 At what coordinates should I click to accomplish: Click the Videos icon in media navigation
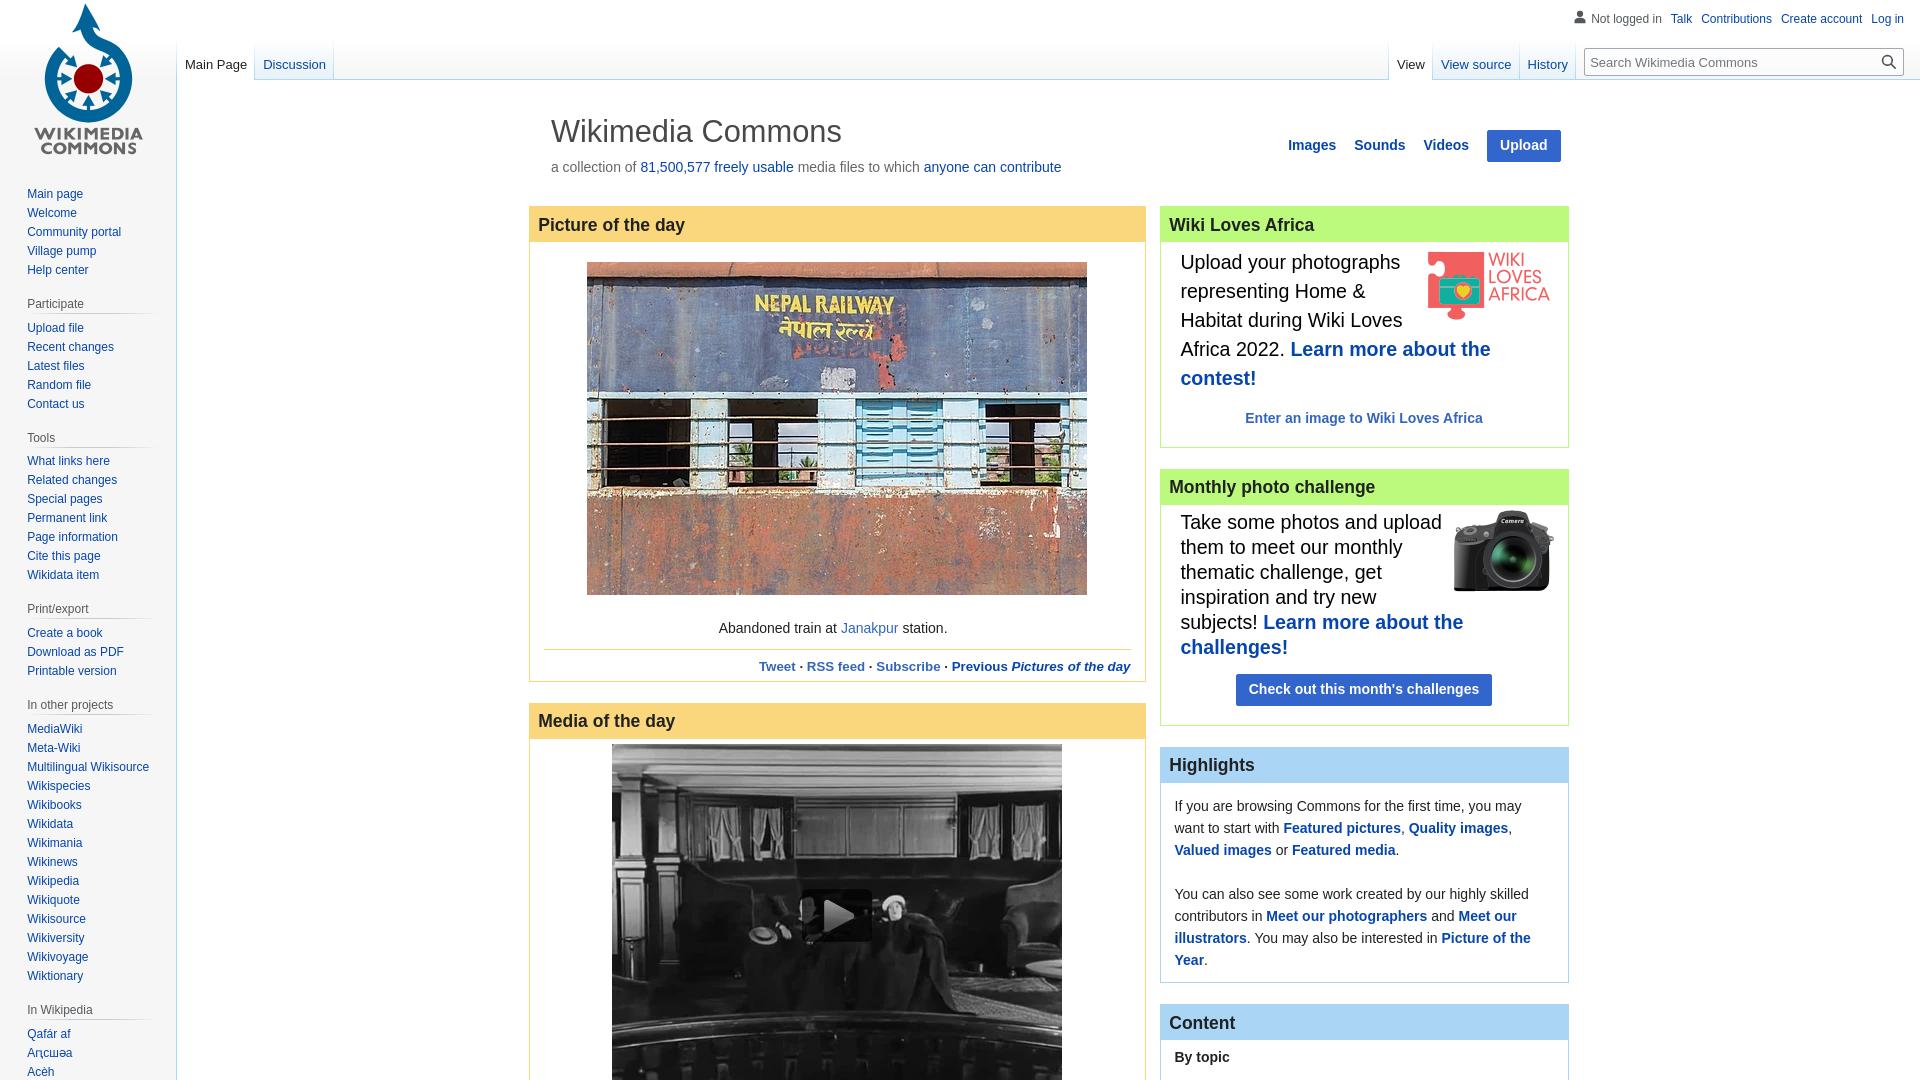coord(1447,145)
